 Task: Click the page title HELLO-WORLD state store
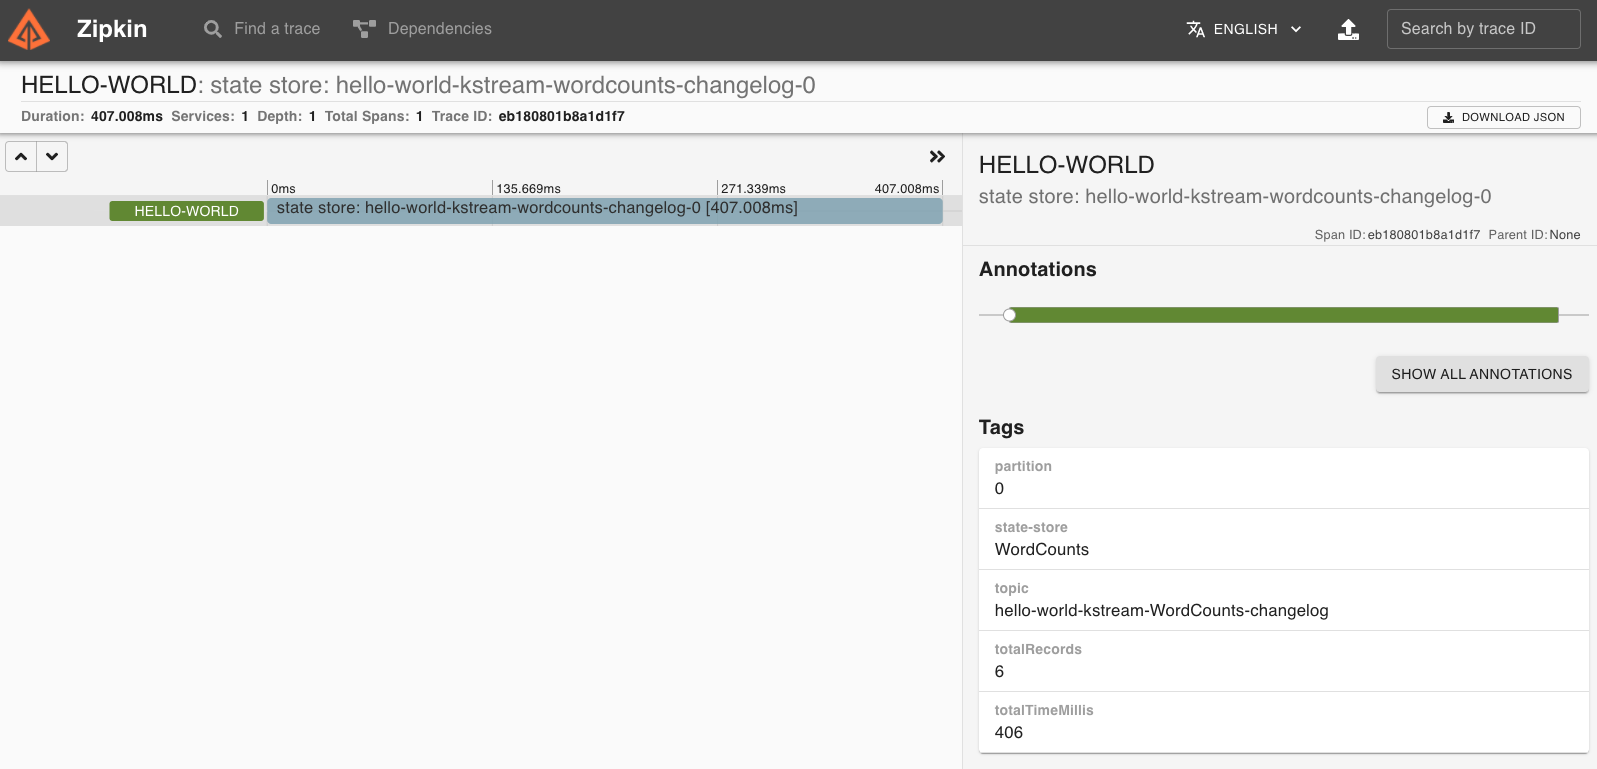[x=418, y=85]
